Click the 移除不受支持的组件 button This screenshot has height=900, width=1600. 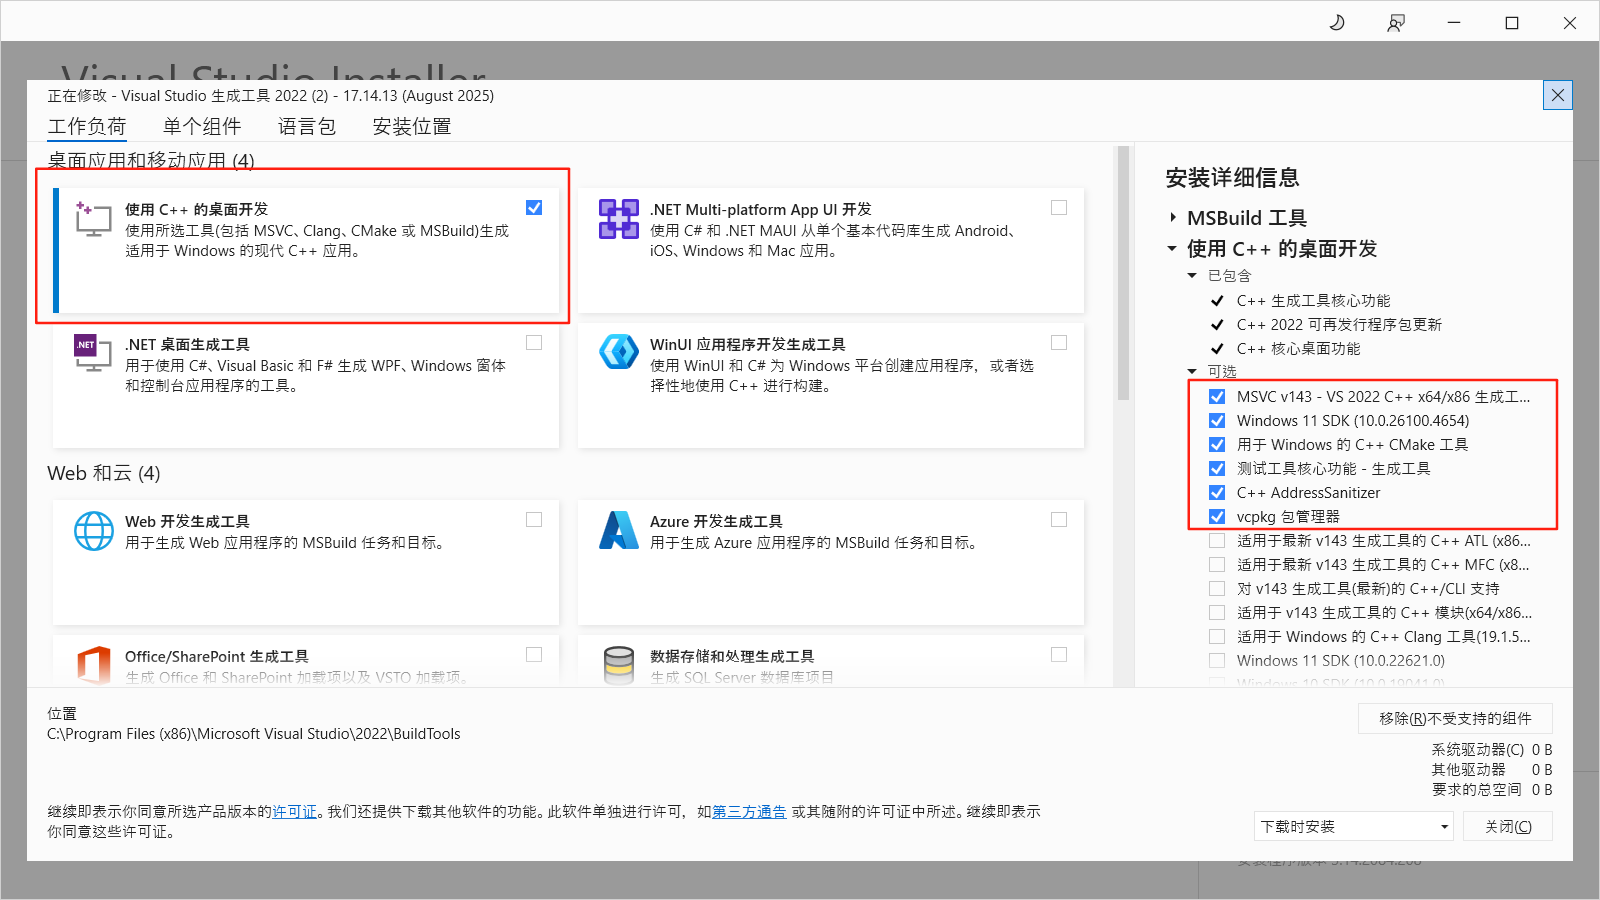pos(1454,719)
